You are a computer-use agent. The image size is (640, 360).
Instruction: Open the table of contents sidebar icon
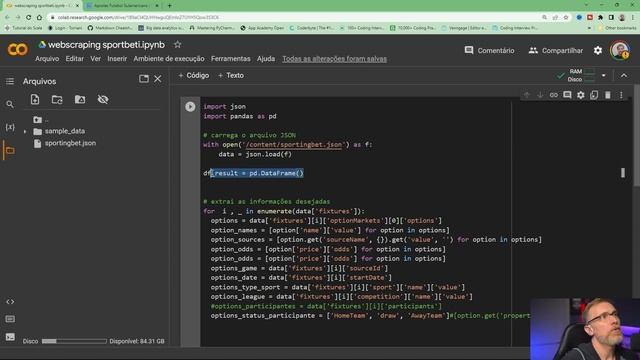[x=10, y=81]
